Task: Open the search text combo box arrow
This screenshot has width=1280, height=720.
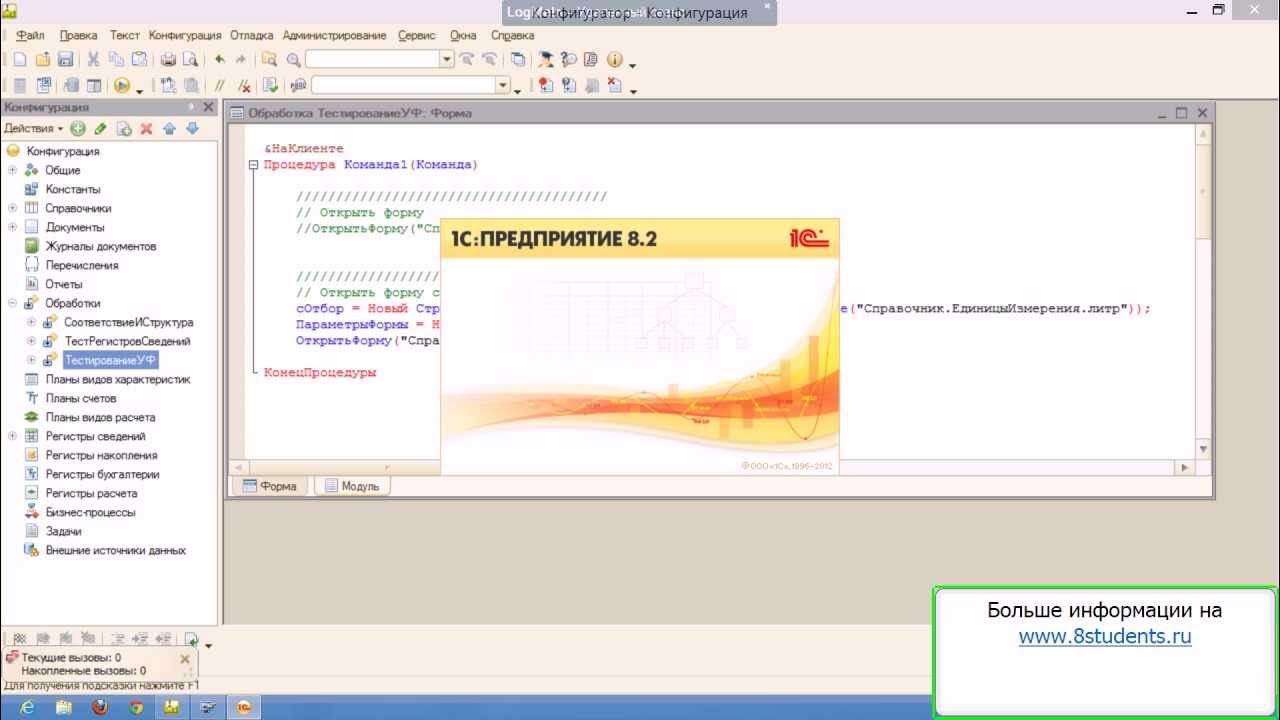Action: pyautogui.click(x=447, y=60)
